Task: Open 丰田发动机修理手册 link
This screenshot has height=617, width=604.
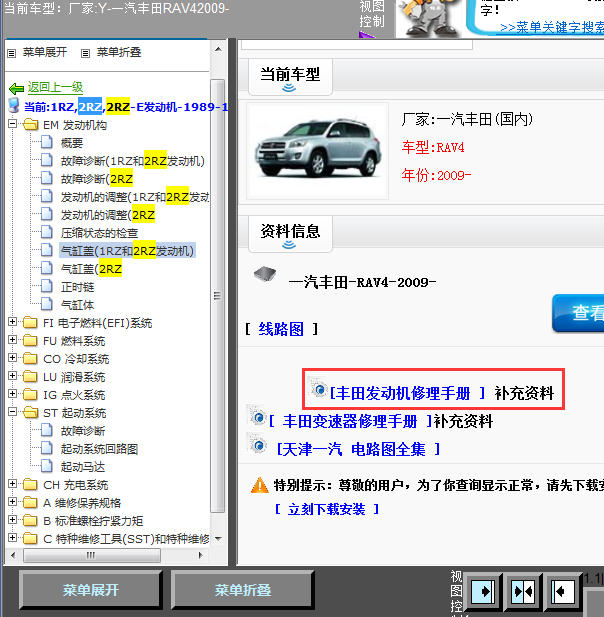Action: click(x=407, y=393)
